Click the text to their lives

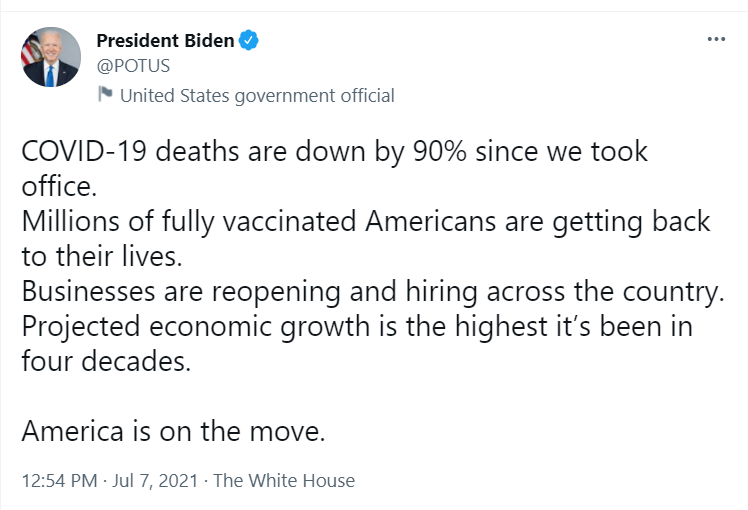(x=102, y=256)
